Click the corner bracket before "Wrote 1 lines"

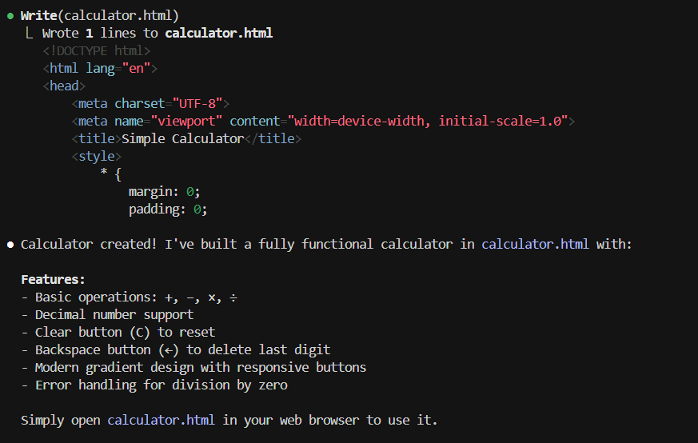coord(29,34)
